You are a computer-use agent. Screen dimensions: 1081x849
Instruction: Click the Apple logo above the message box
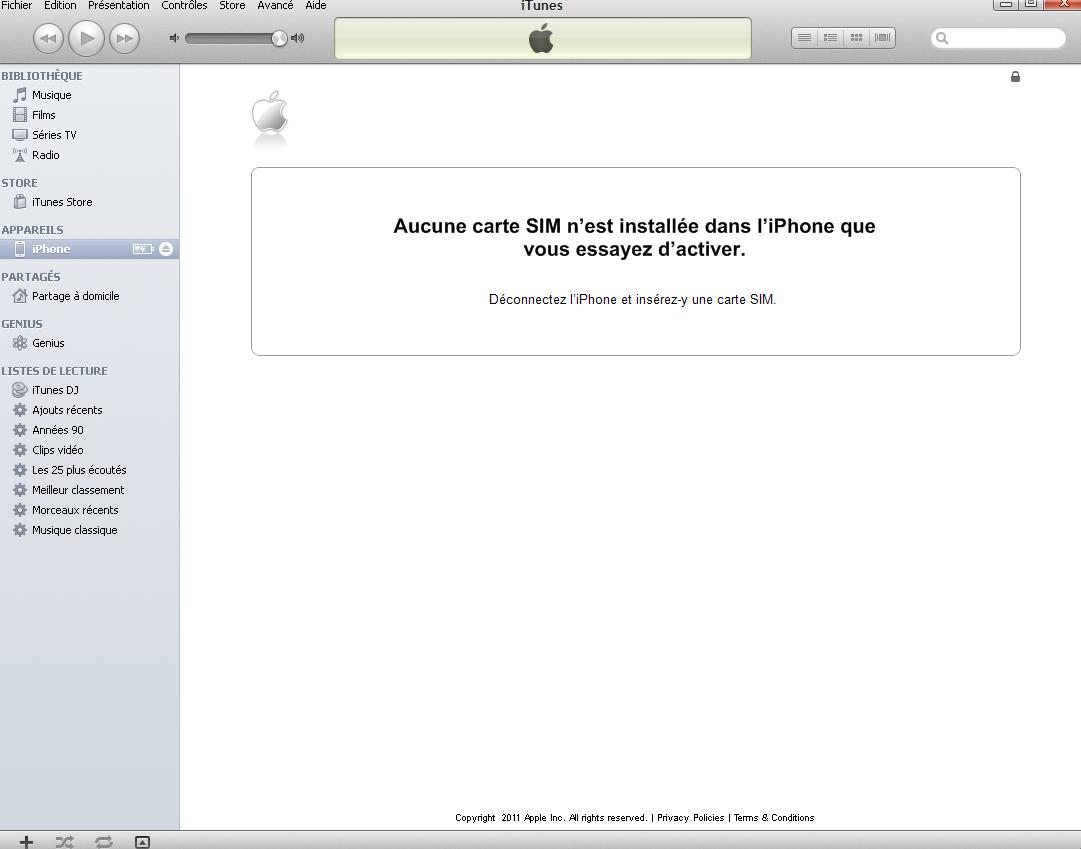(x=270, y=112)
